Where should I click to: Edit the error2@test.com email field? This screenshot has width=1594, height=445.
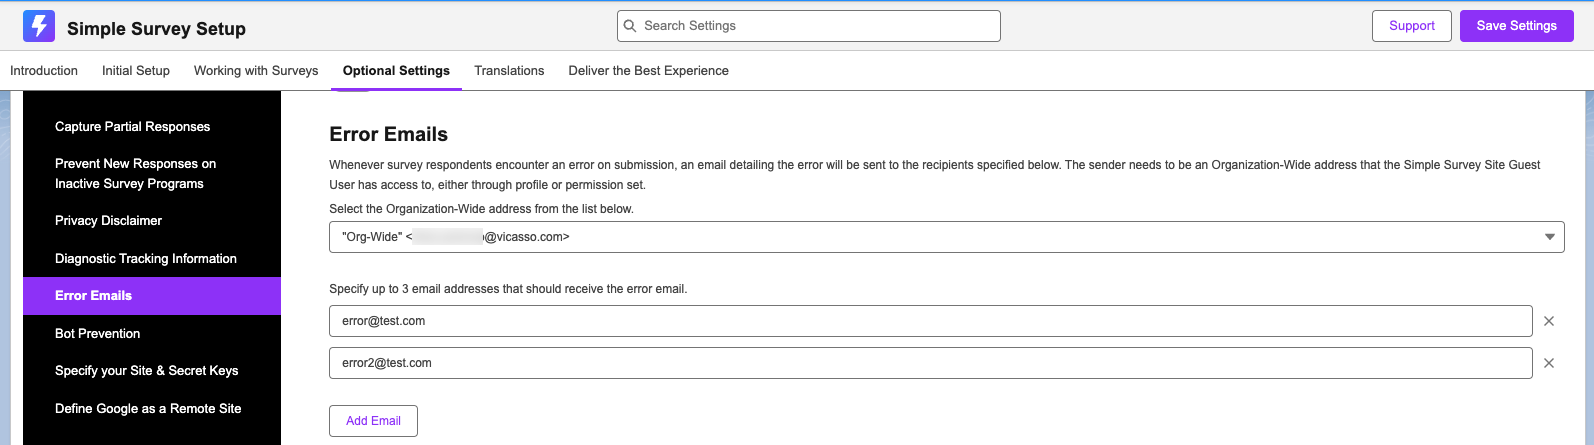930,363
